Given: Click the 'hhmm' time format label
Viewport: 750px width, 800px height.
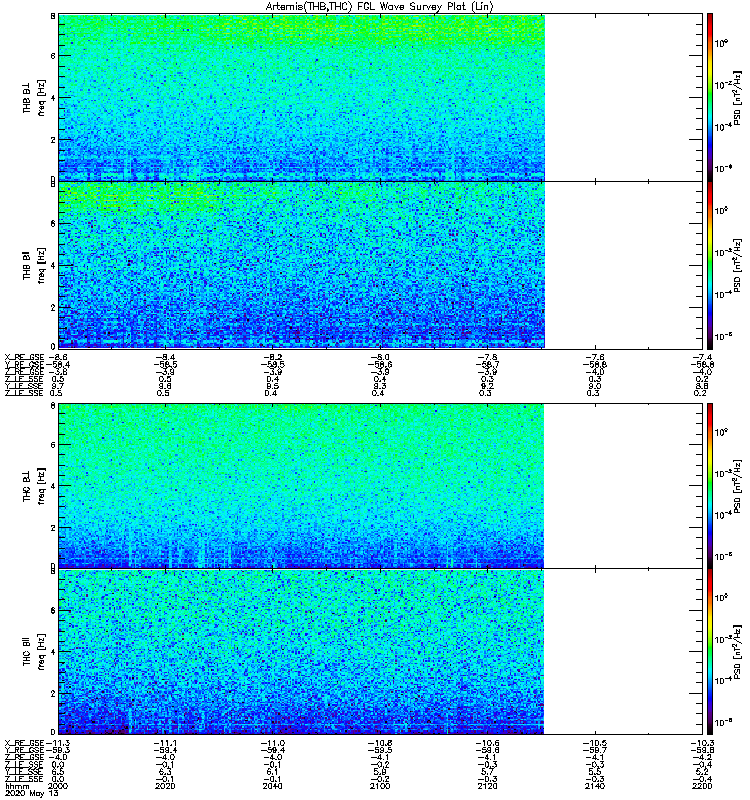Looking at the screenshot, I should [x=17, y=787].
